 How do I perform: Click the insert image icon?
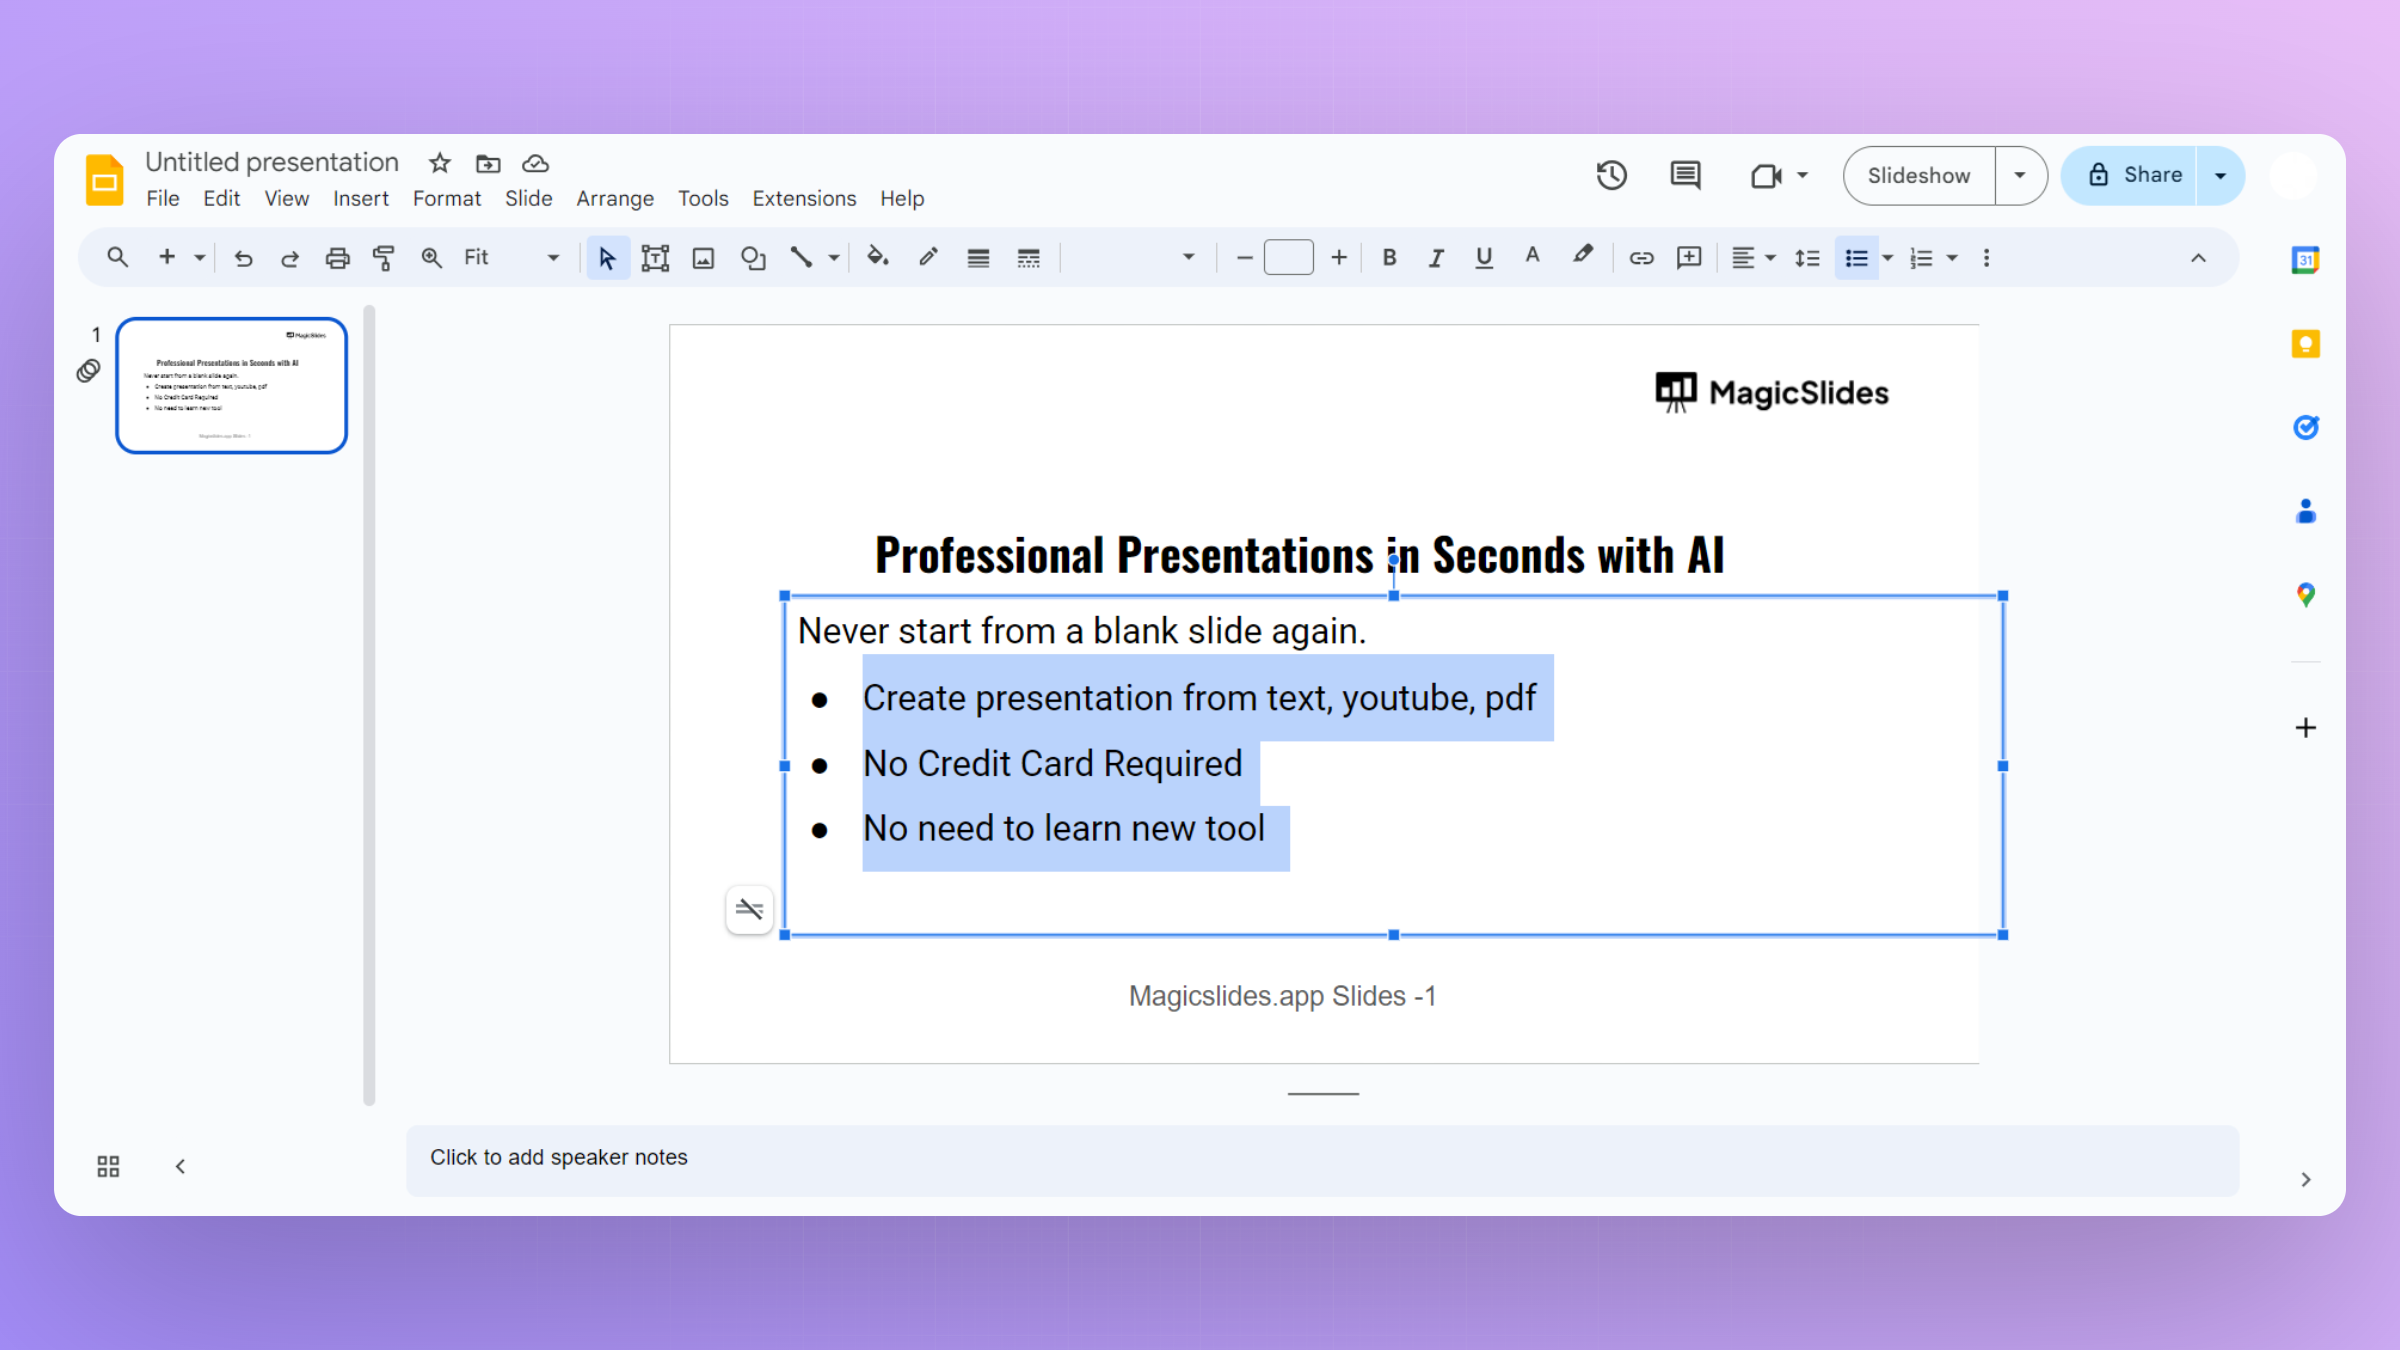[x=703, y=258]
